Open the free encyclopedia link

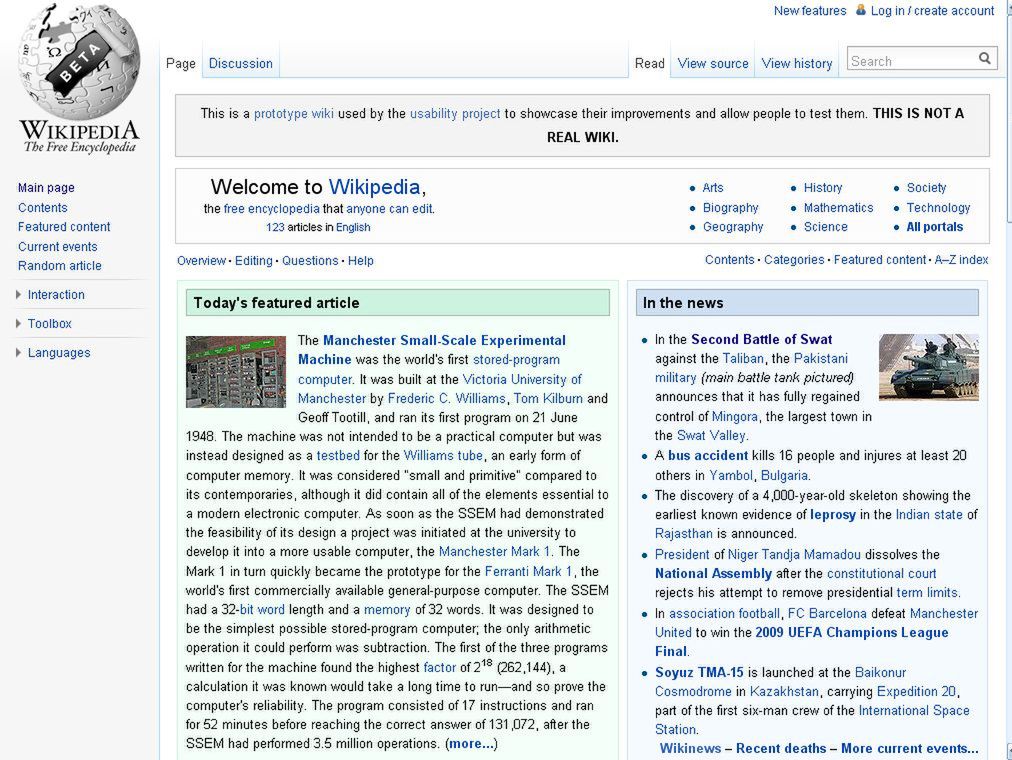pos(272,209)
